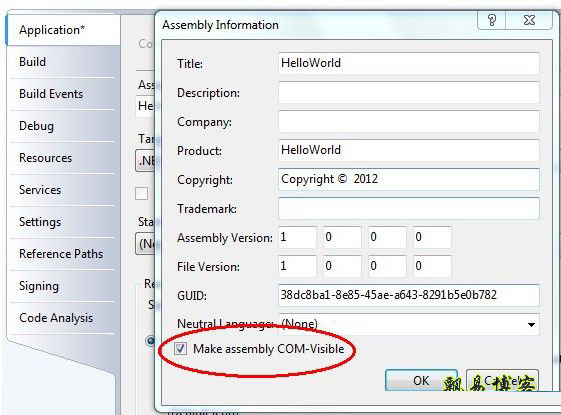Viewport: 561px width, 415px height.
Task: Close the Assembly Information dialog
Action: pos(529,20)
